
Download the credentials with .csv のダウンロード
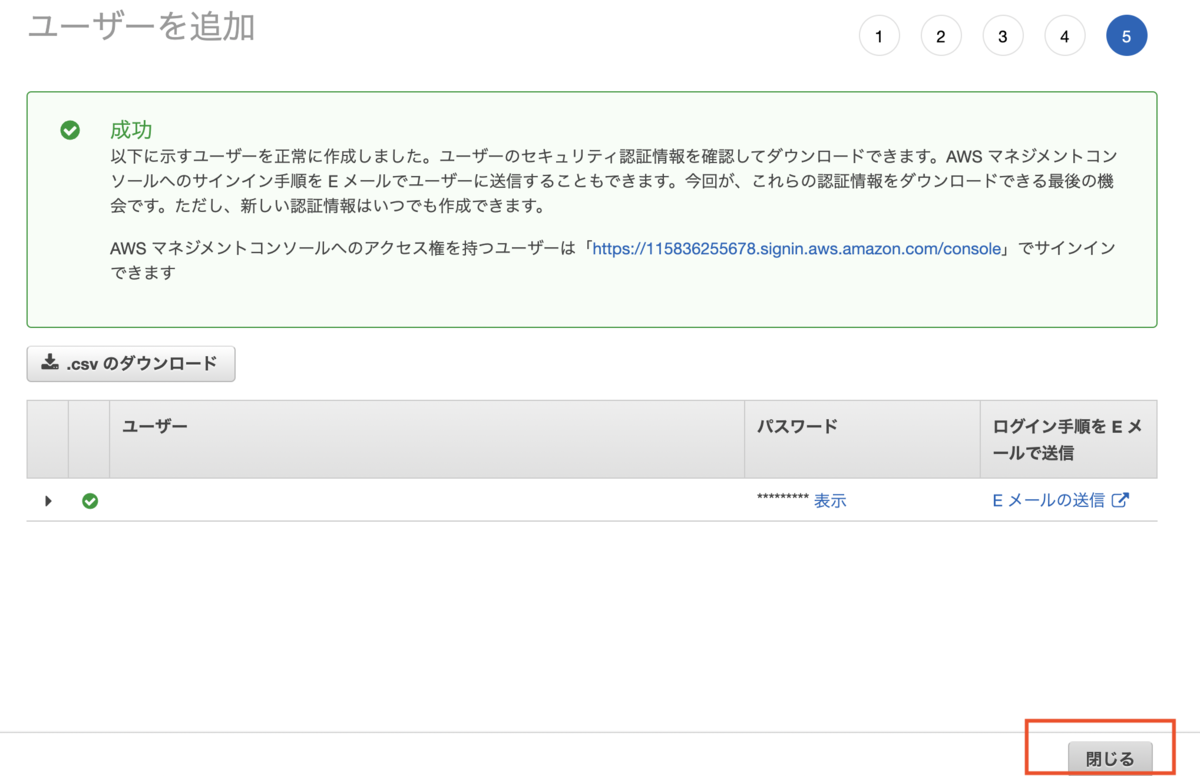[131, 364]
